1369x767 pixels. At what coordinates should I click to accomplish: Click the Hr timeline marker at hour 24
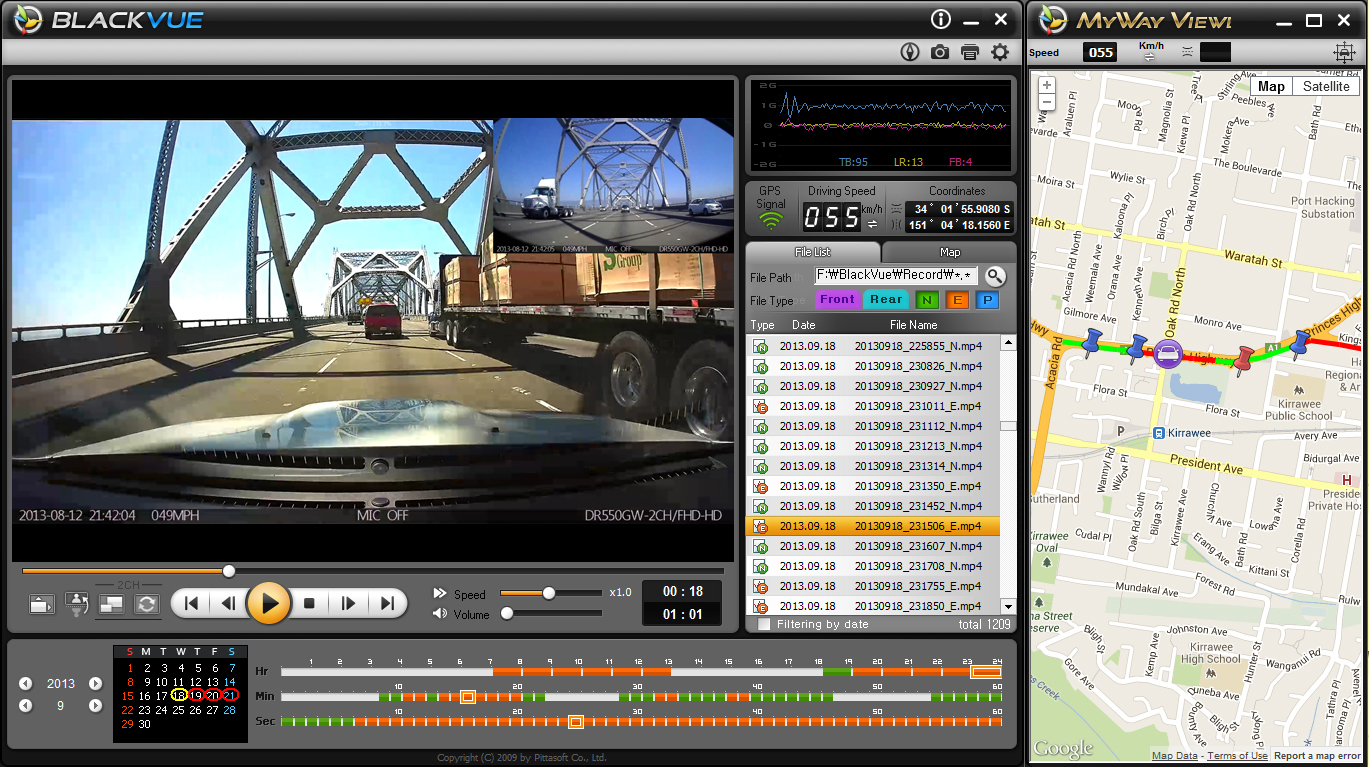click(x=986, y=672)
